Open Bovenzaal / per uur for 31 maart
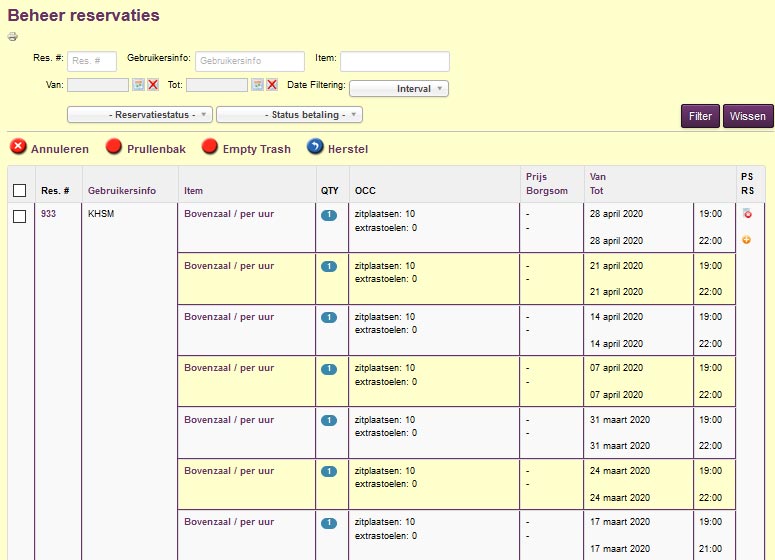 pos(229,420)
